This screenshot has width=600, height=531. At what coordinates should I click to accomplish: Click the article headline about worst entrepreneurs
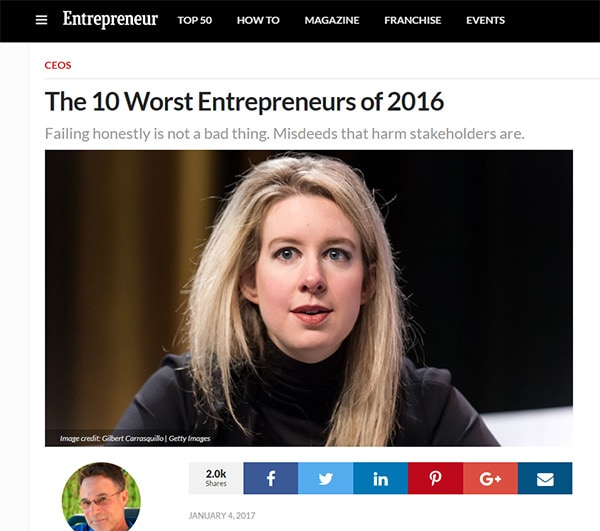[244, 102]
